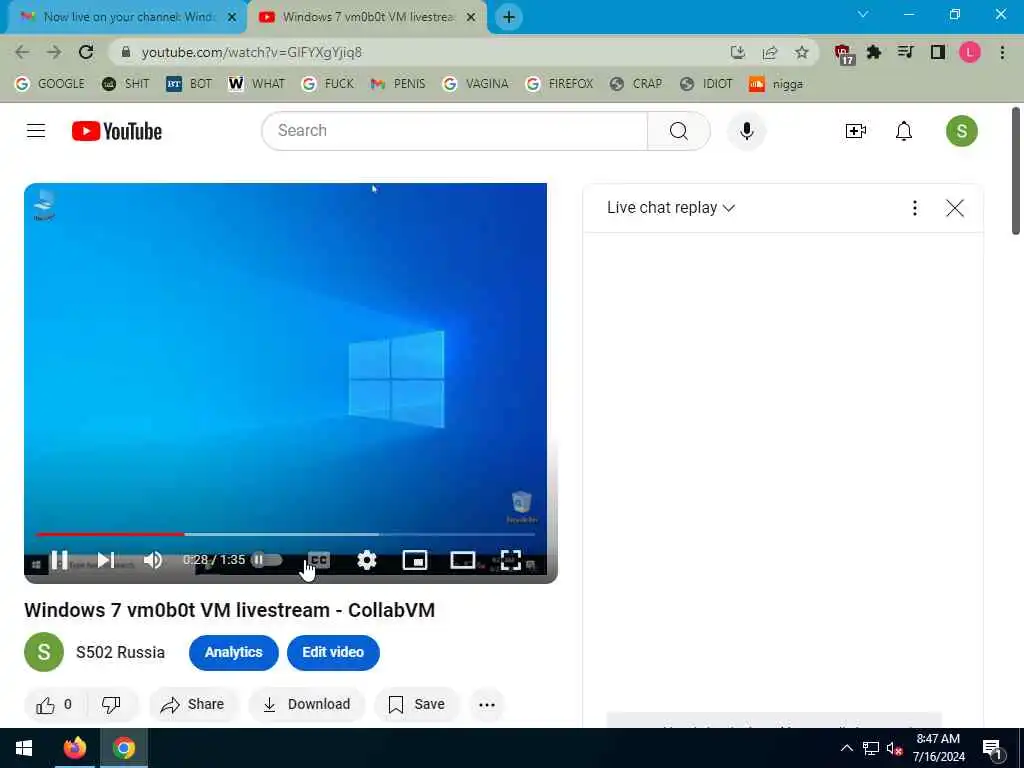Open the YouTube hamburger guide menu
Image resolution: width=1024 pixels, height=768 pixels.
pos(36,131)
